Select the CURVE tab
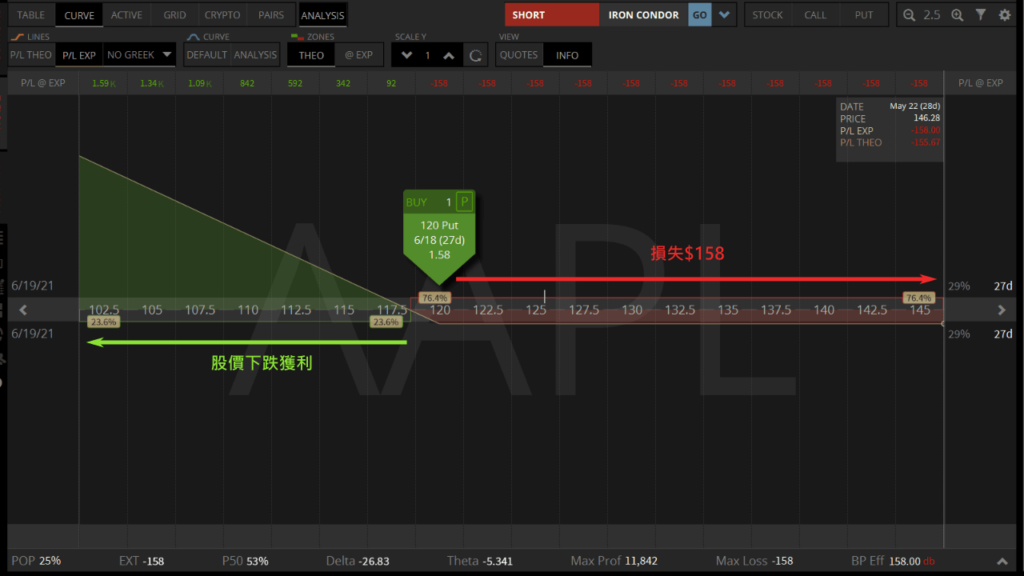Viewport: 1024px width, 576px height. 79,15
